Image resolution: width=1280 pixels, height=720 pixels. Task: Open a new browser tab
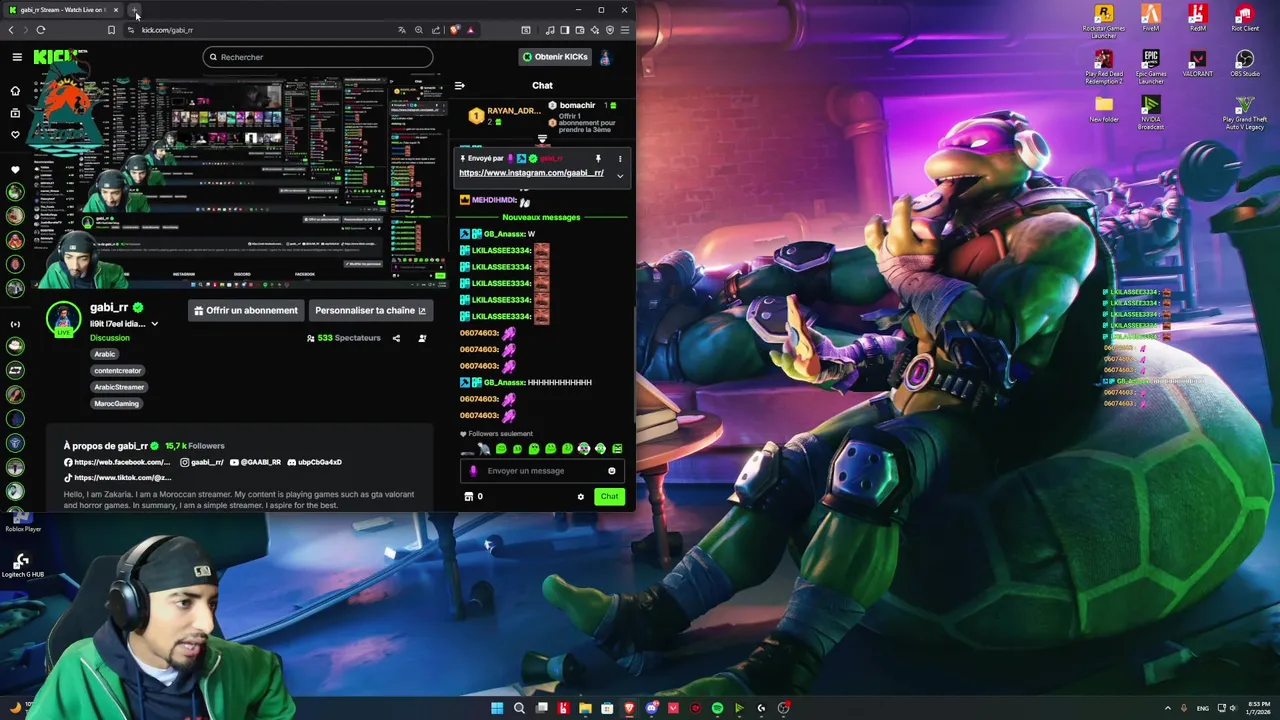click(135, 10)
